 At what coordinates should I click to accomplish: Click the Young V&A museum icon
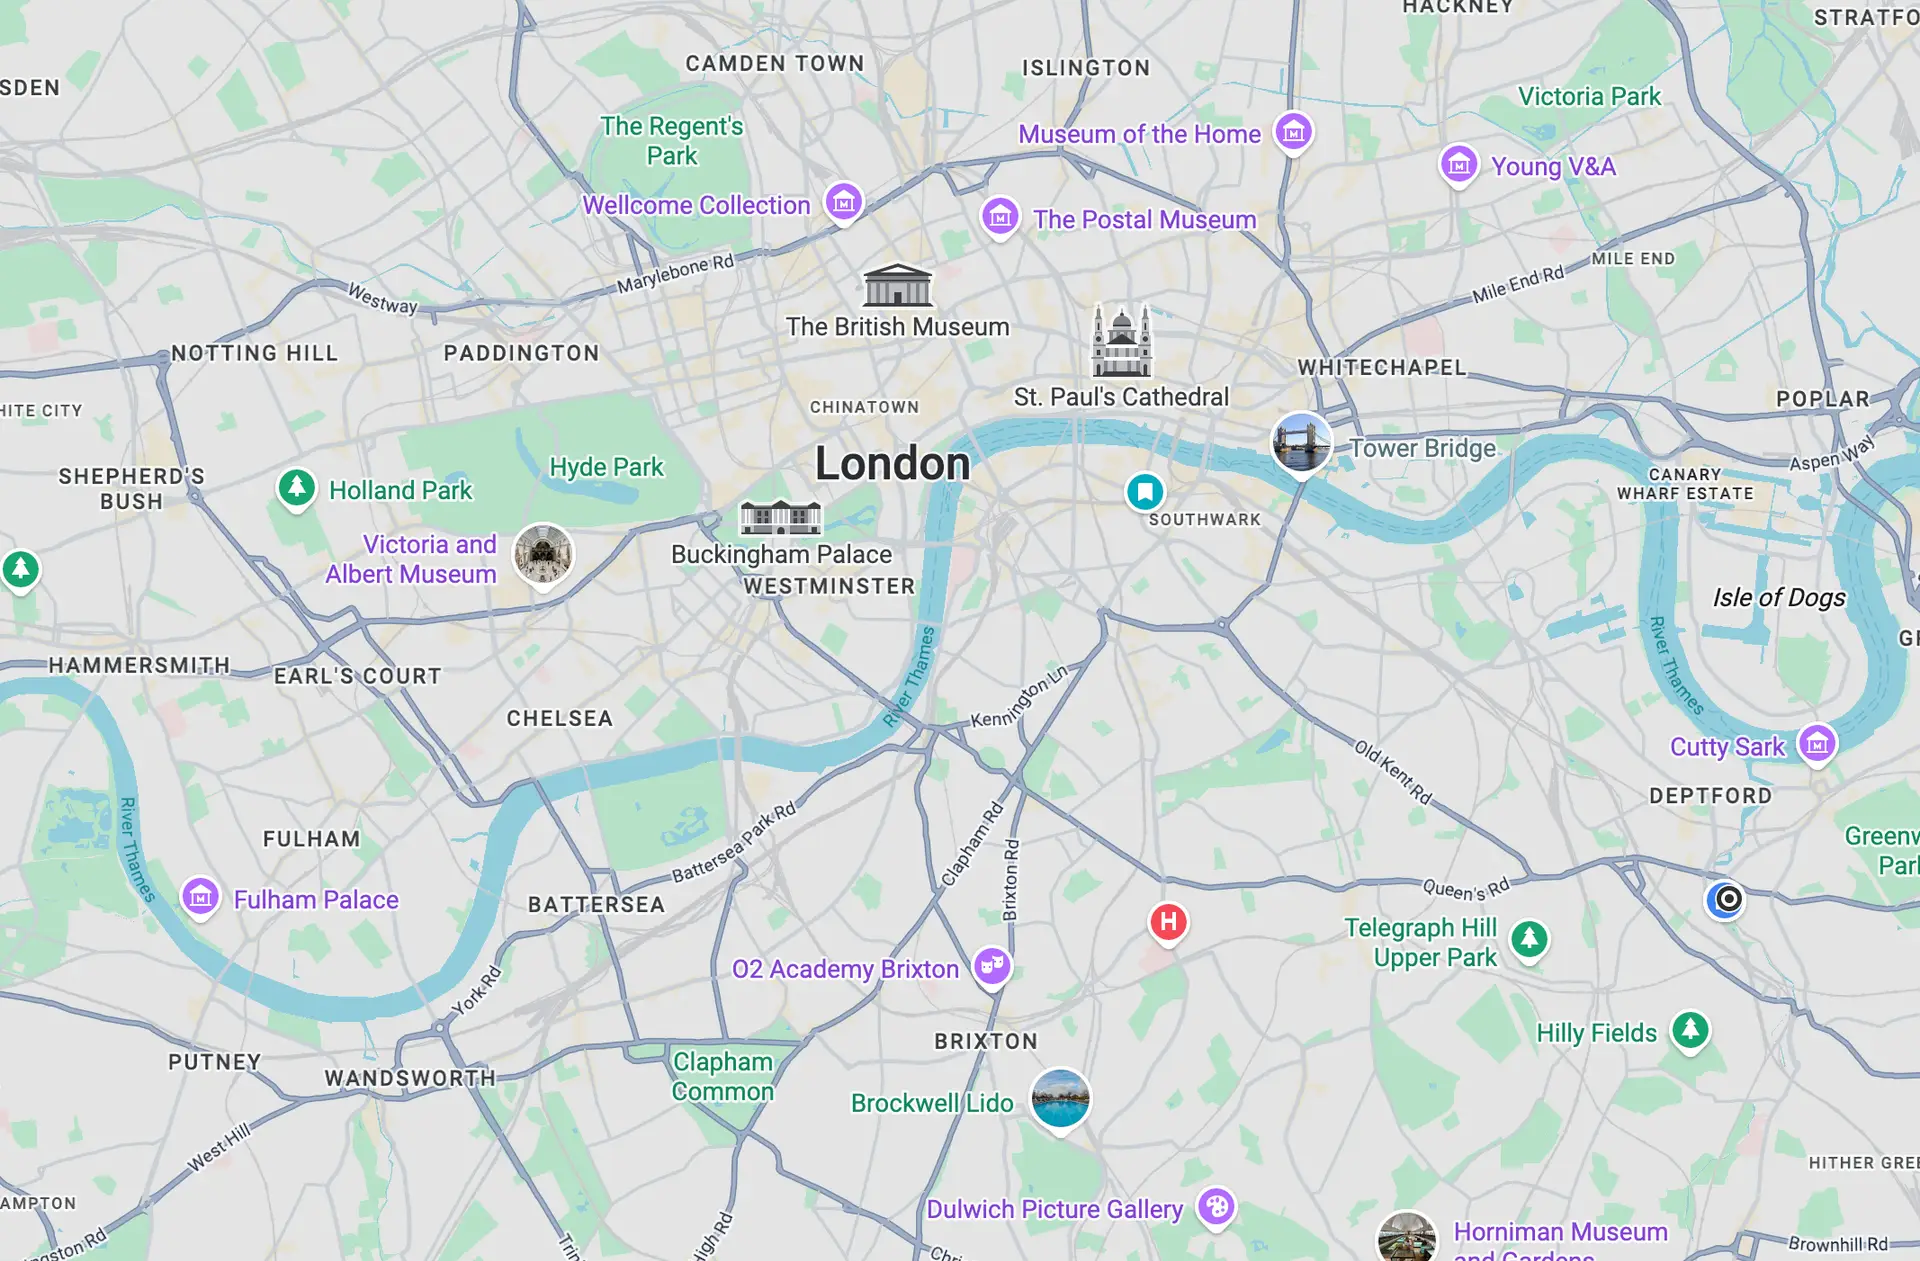click(1459, 165)
